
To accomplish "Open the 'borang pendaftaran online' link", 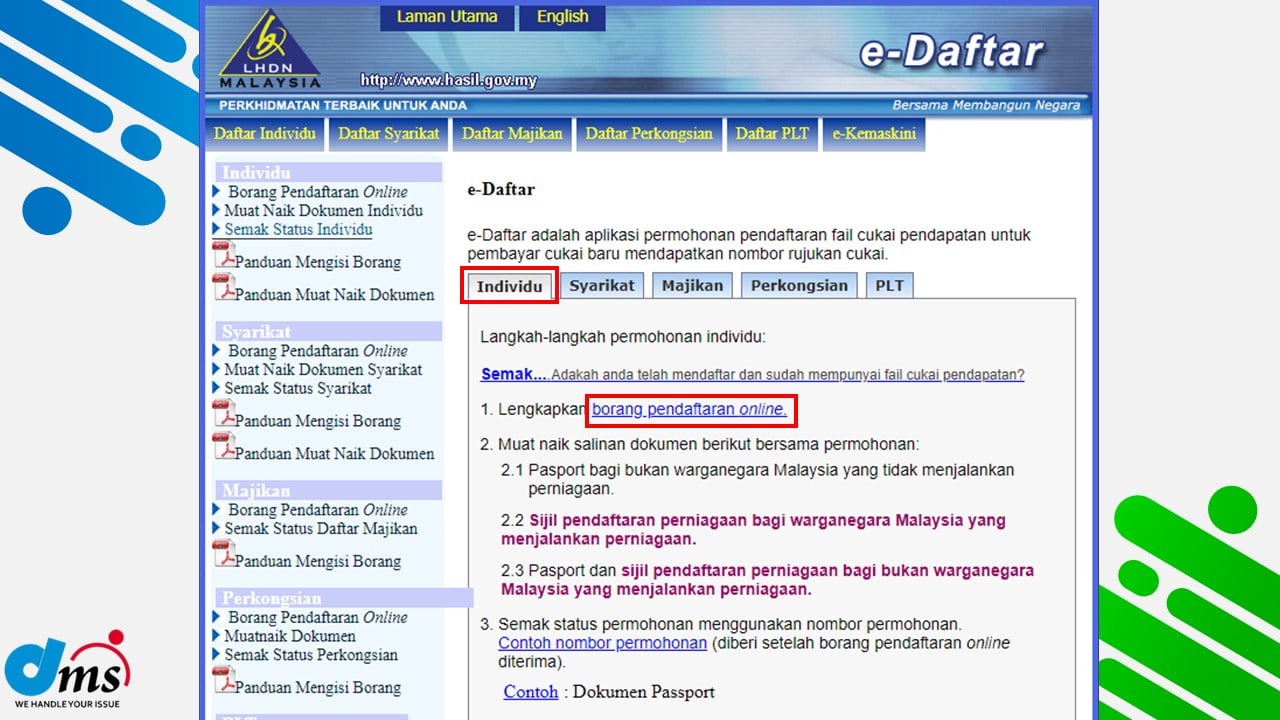I will (x=689, y=410).
